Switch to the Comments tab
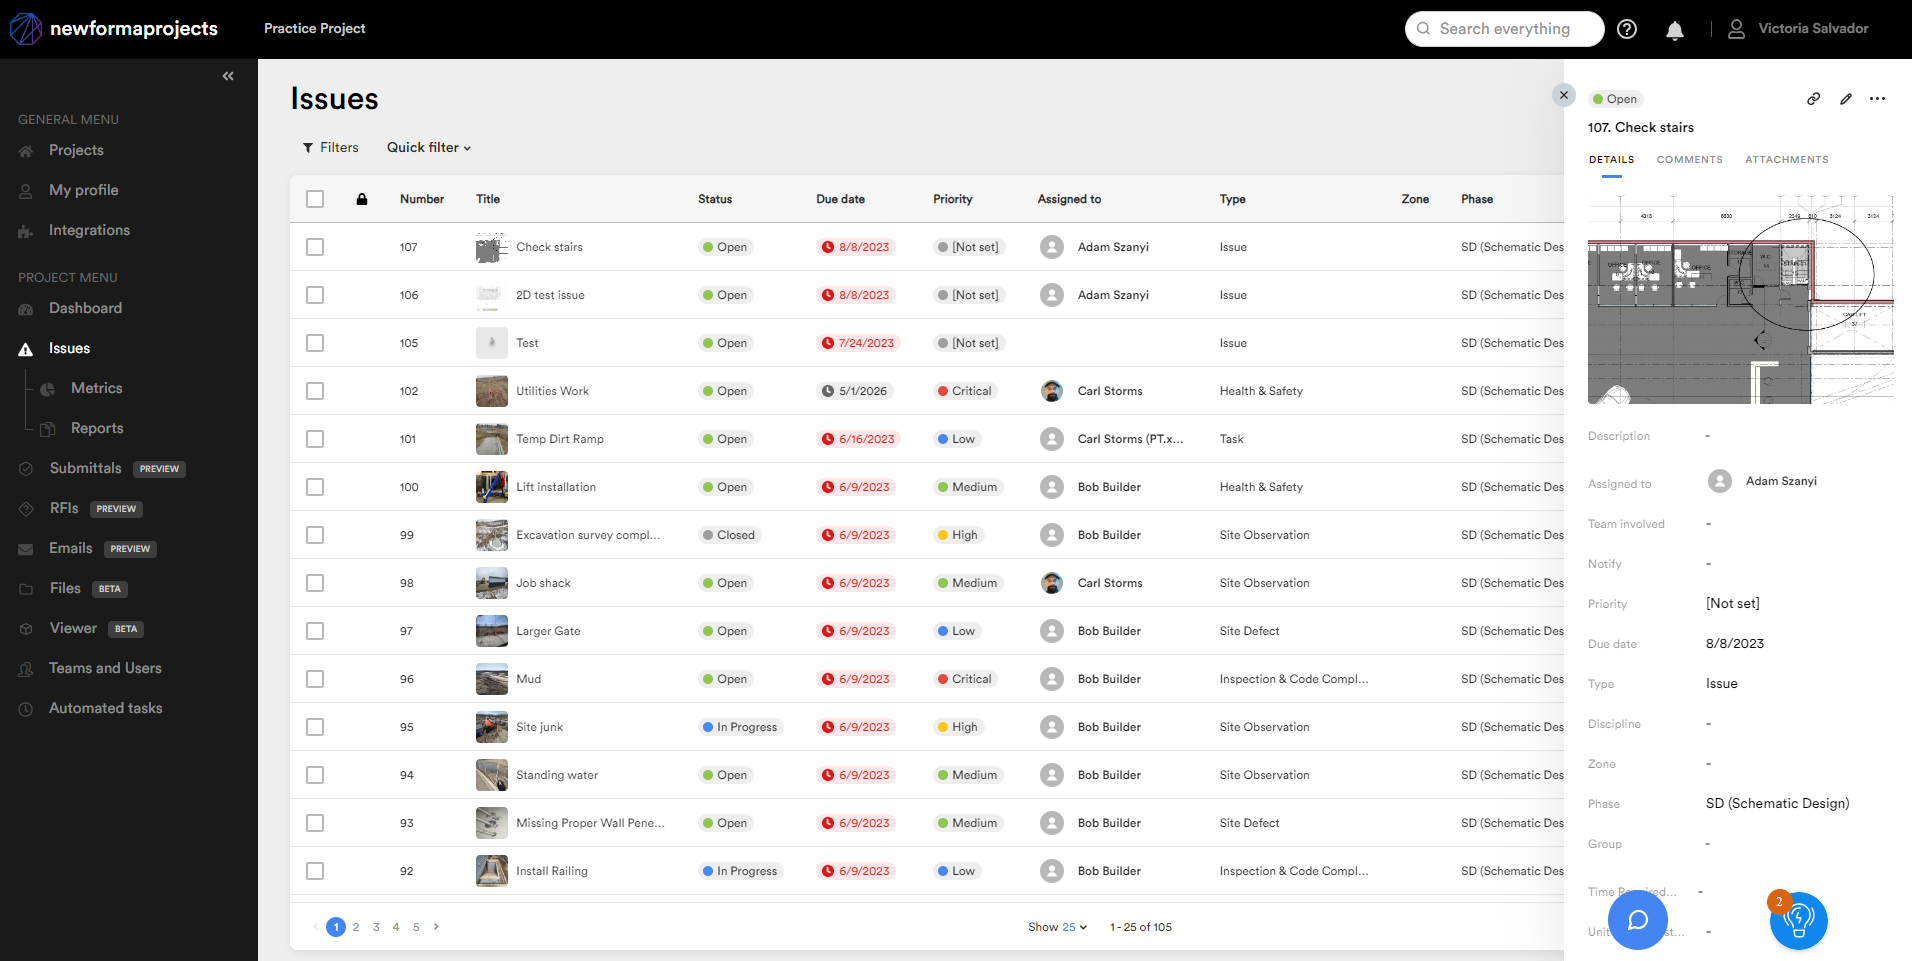The image size is (1912, 961). pyautogui.click(x=1689, y=160)
